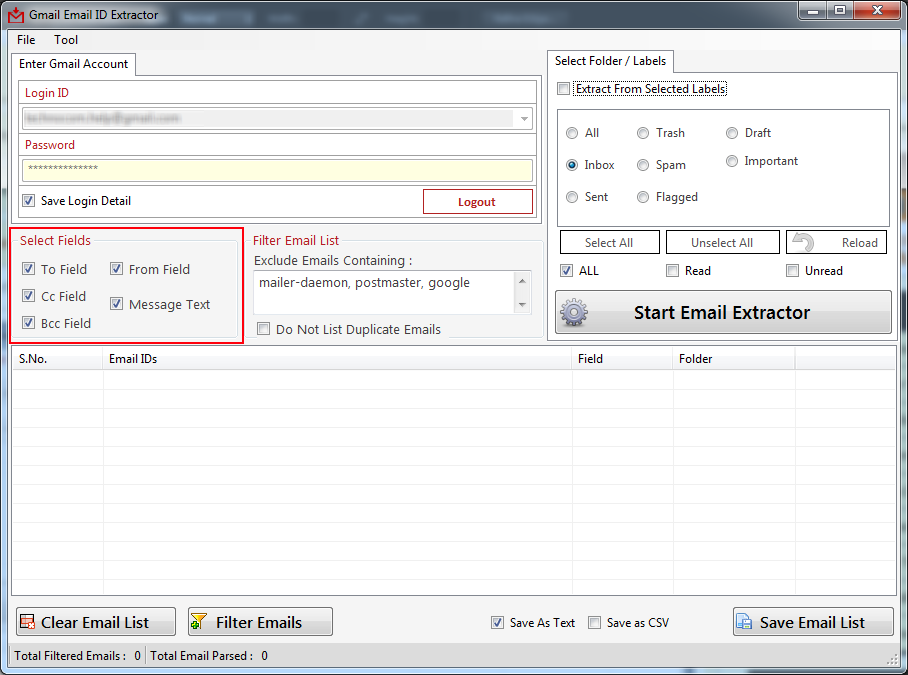
Task: Toggle the From Field checkbox
Action: (x=116, y=269)
